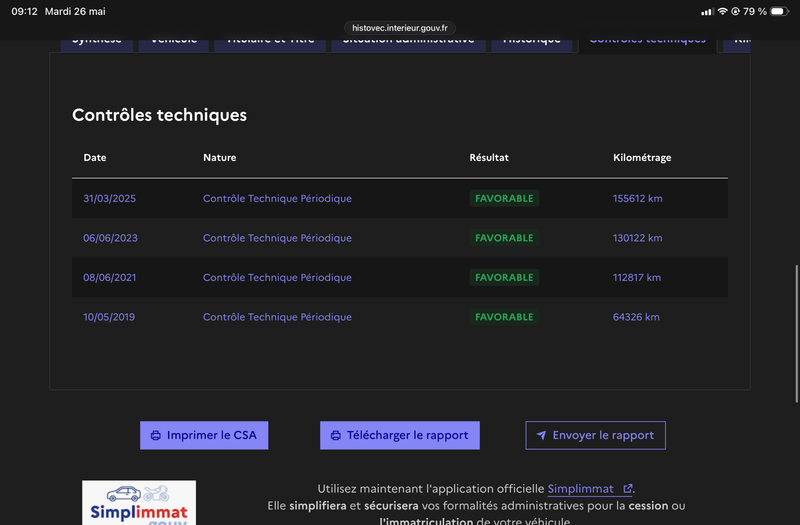Tap the rotation lock icon in status bar
Image resolution: width=800 pixels, height=525 pixels.
(735, 11)
